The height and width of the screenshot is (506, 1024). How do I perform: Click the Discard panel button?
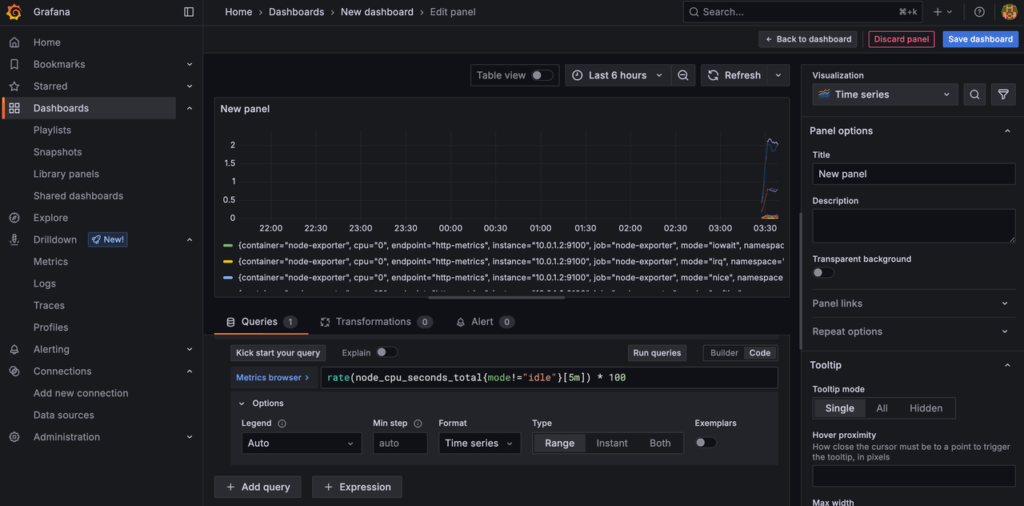[901, 39]
